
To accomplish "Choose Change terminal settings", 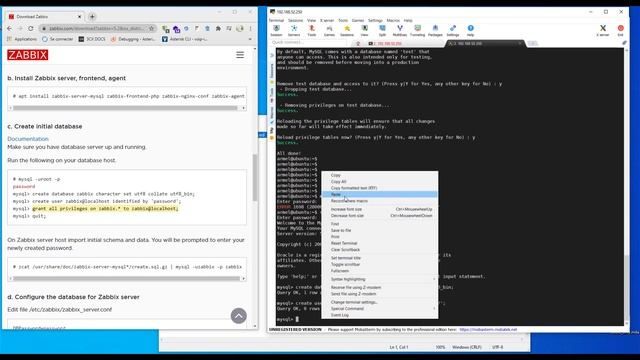I will 380,302.
